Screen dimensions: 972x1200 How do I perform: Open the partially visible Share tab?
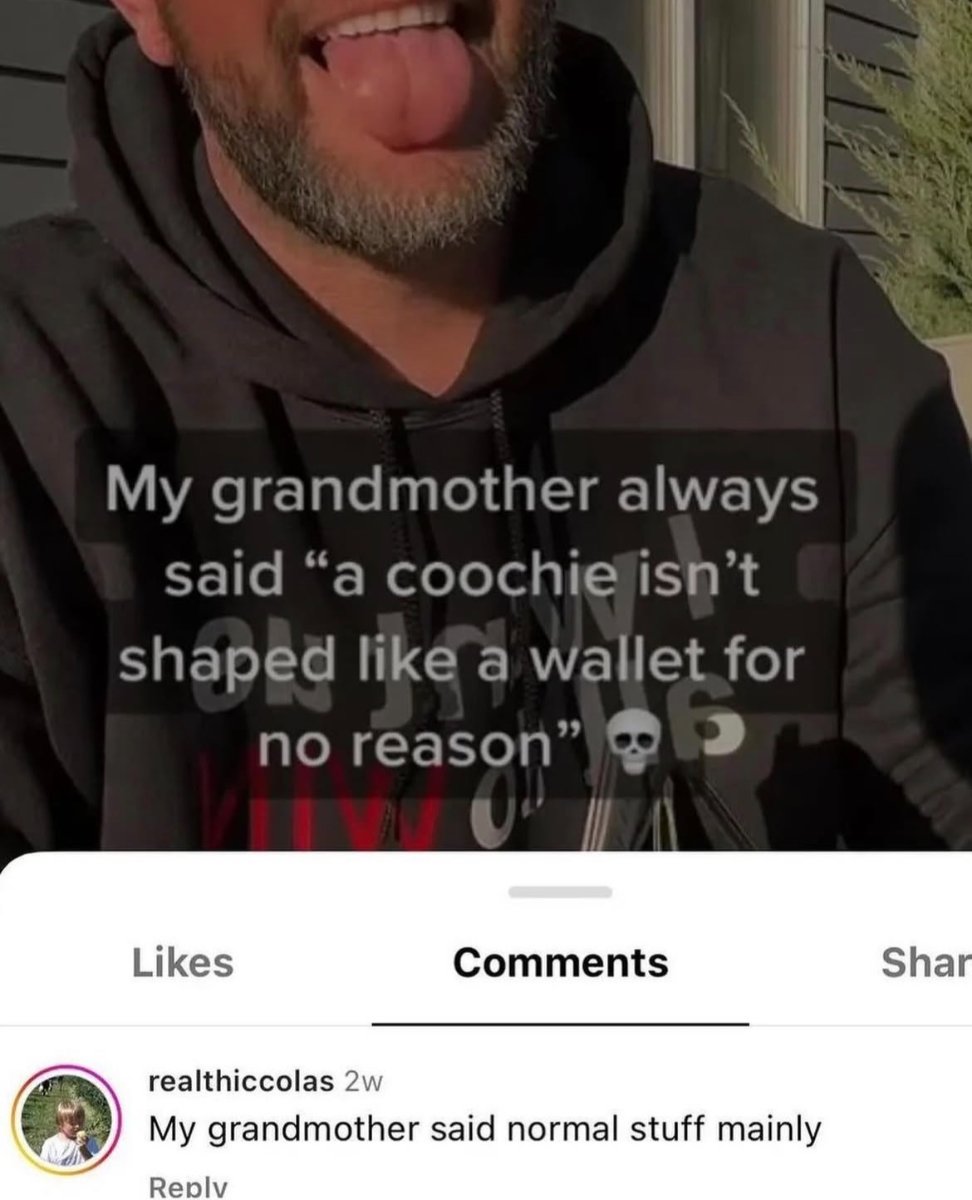point(926,962)
